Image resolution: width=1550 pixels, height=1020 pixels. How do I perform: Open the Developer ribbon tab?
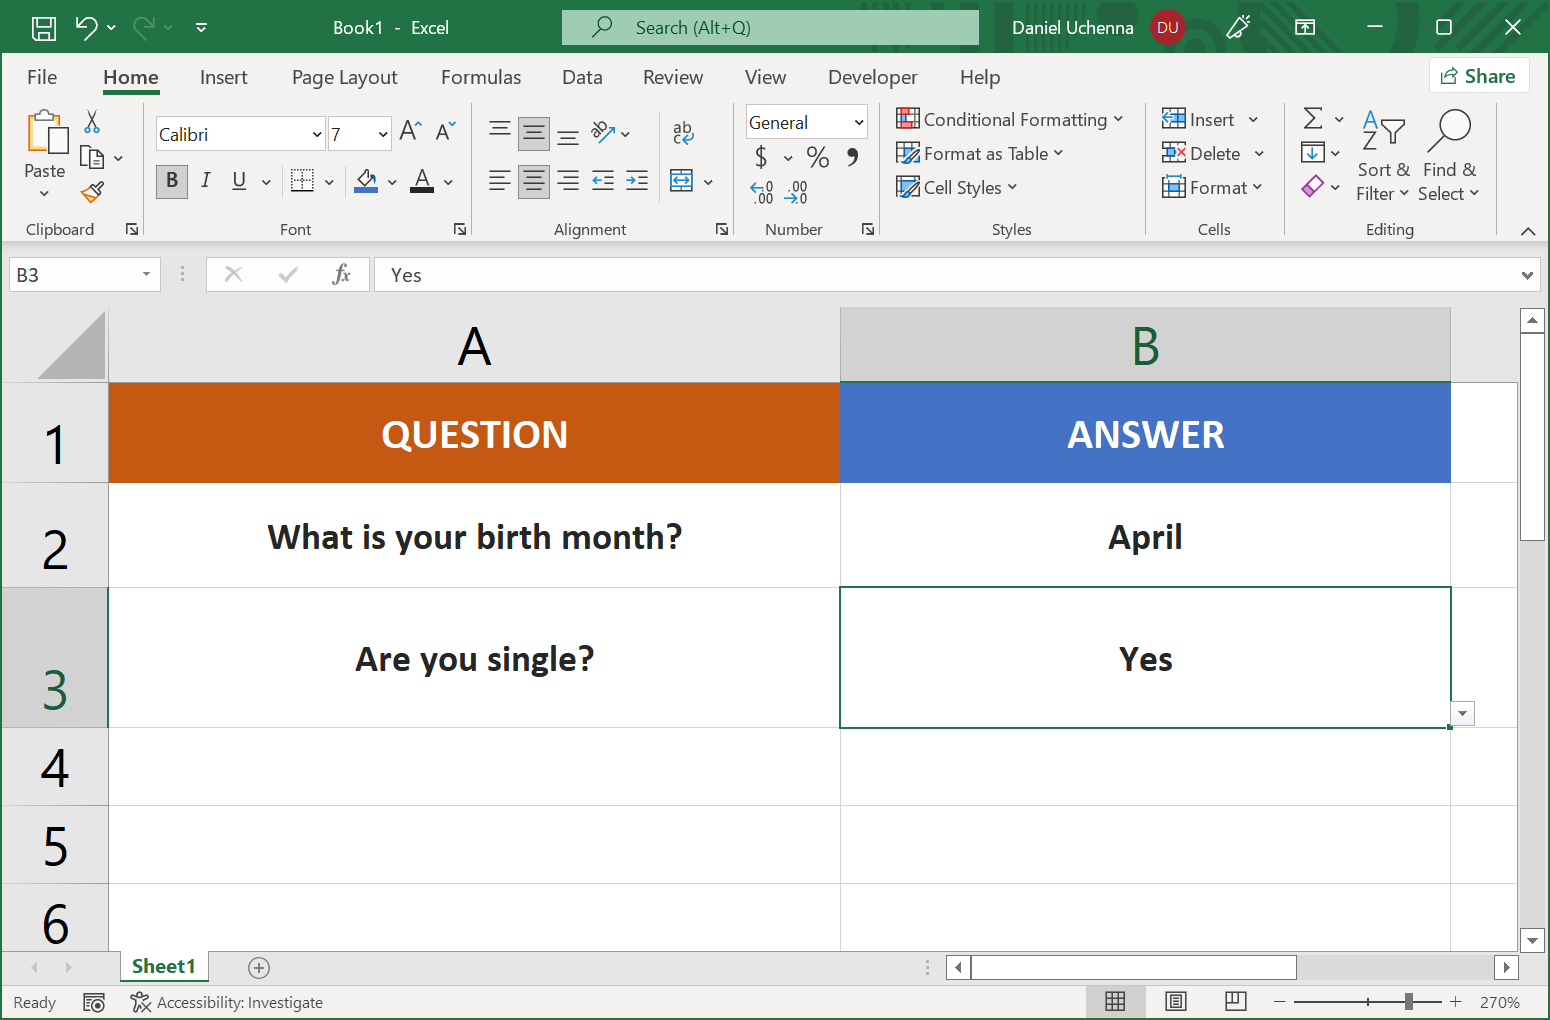872,77
